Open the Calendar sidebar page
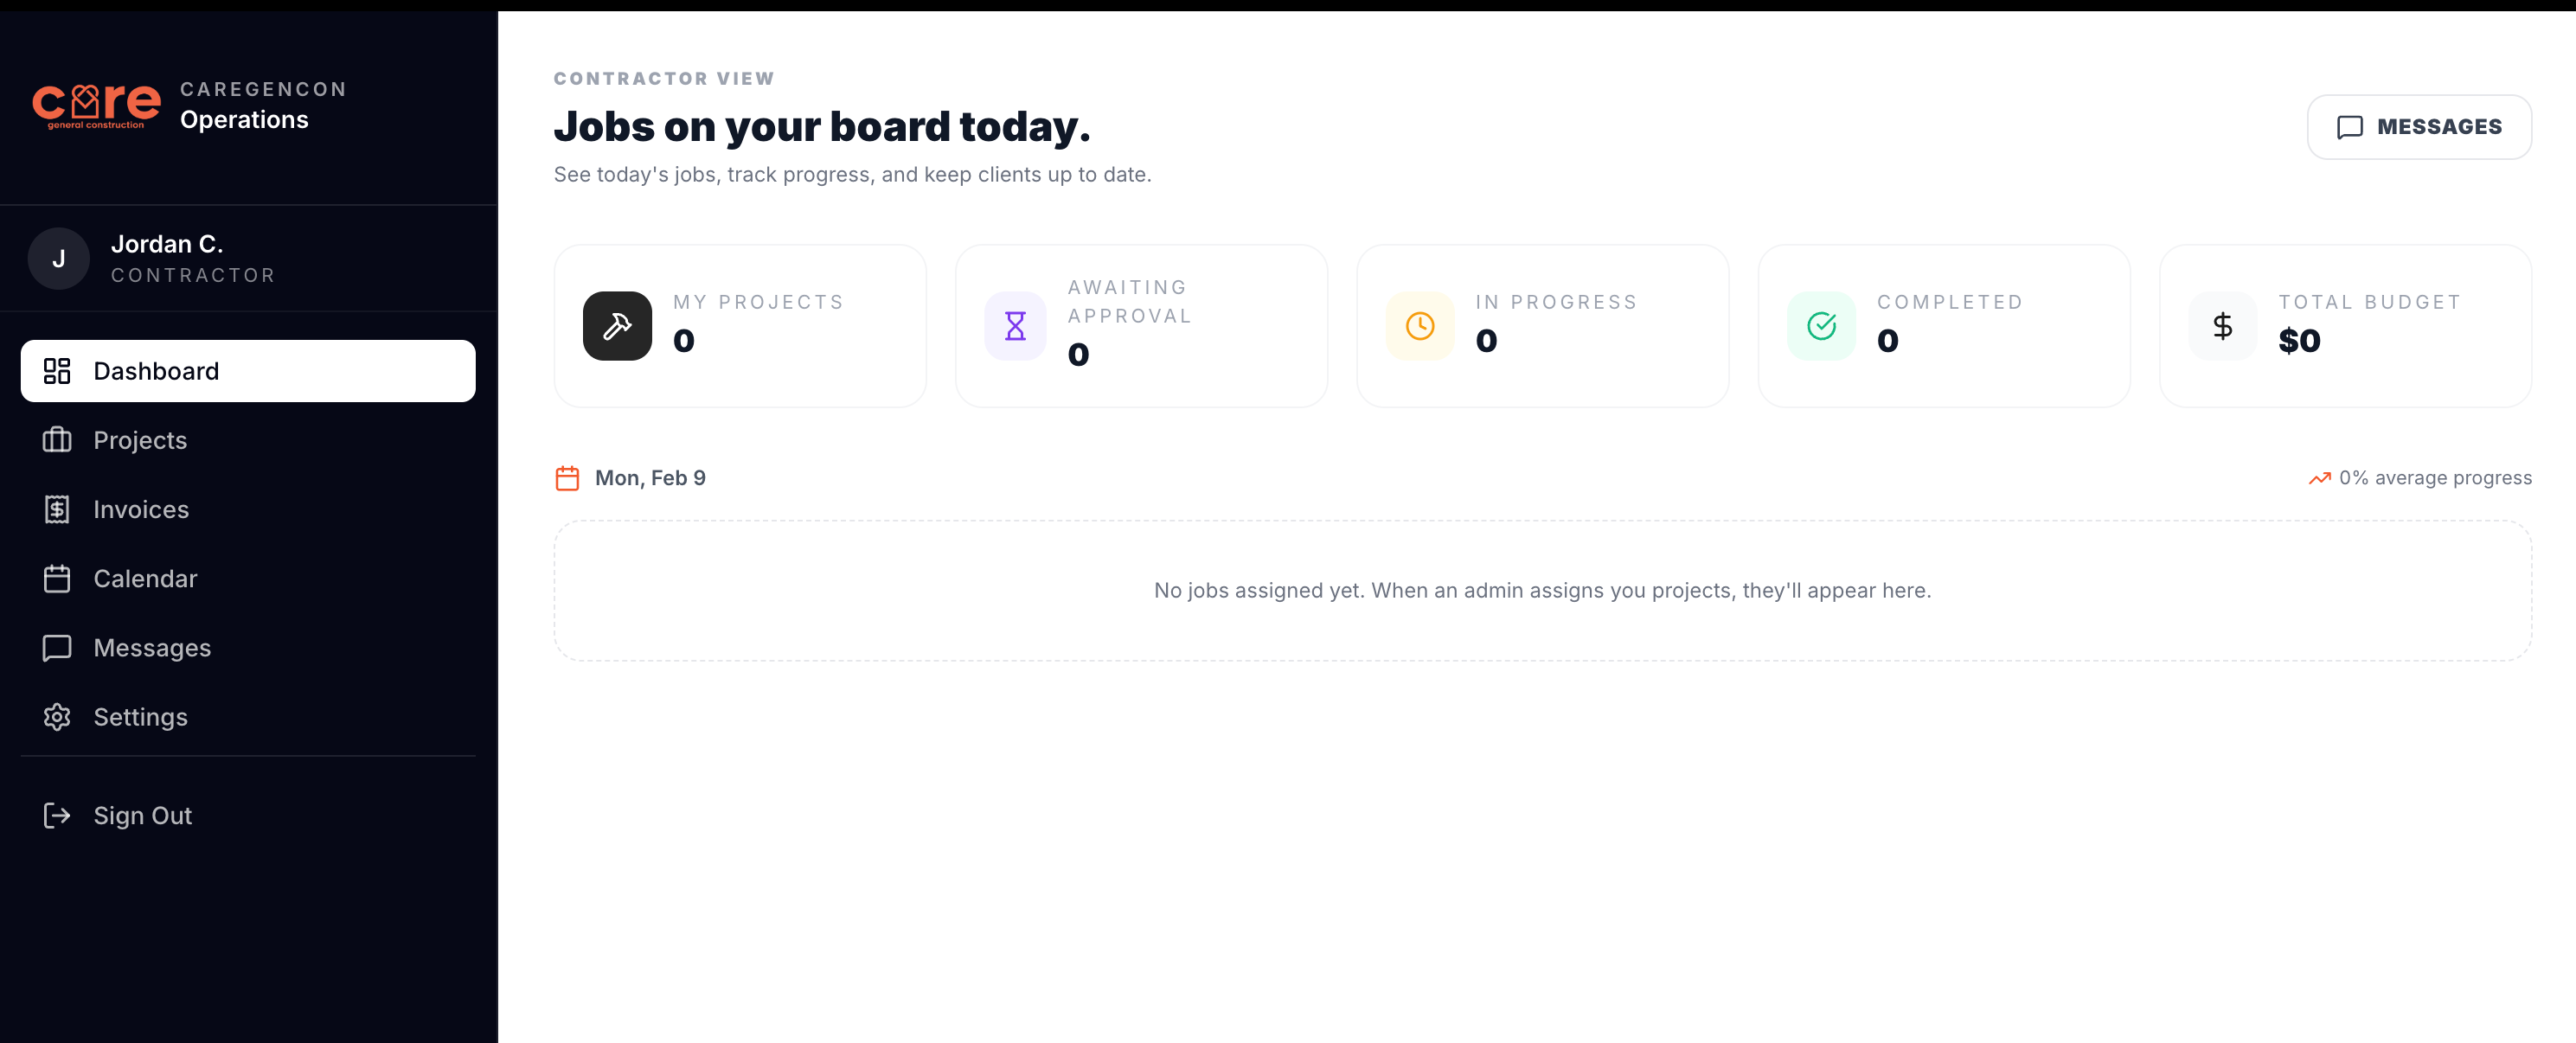This screenshot has width=2576, height=1043. [248, 578]
